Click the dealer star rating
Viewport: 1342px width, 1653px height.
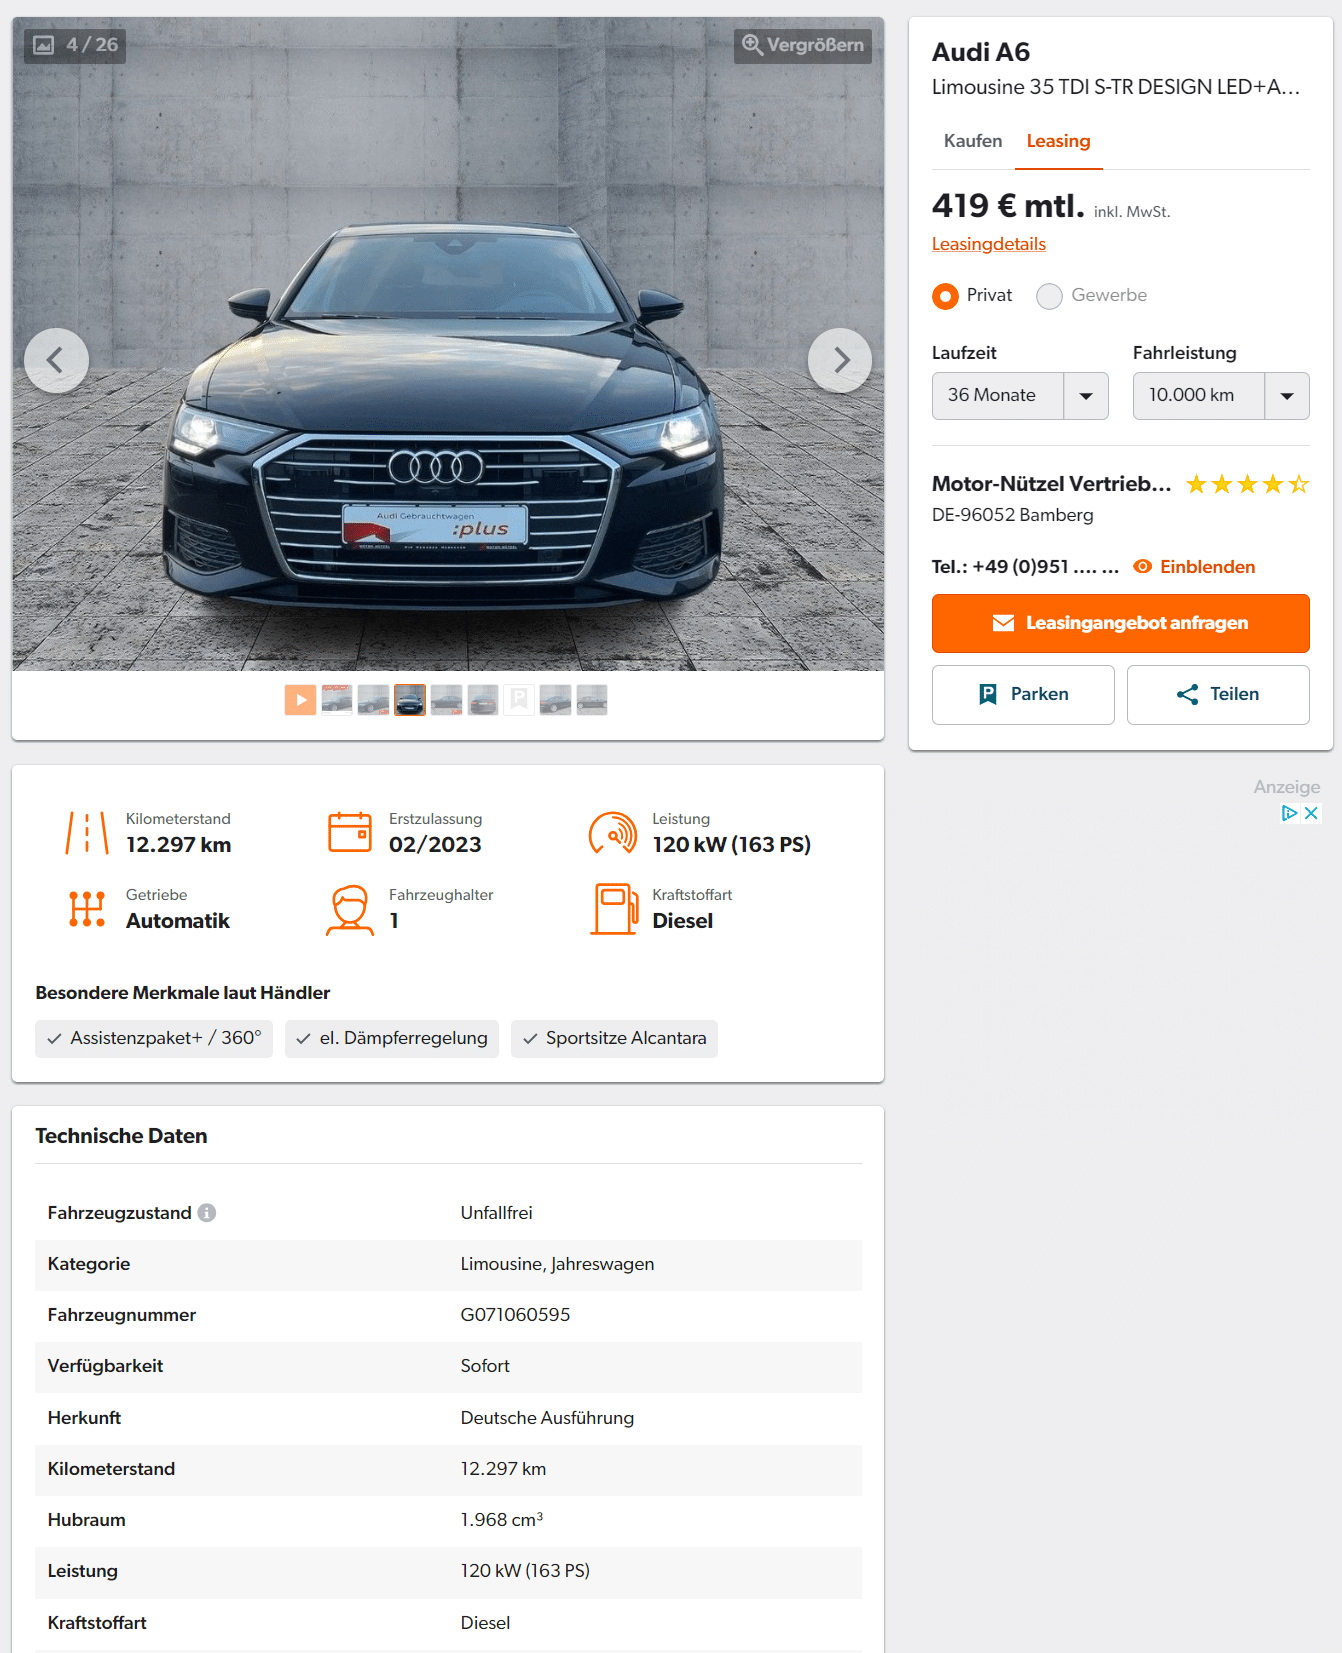(x=1247, y=485)
